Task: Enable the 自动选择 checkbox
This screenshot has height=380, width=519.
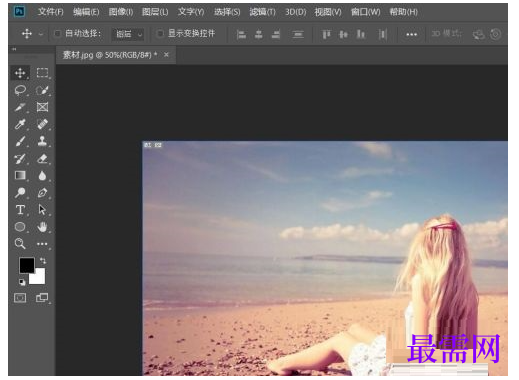Action: pos(58,33)
